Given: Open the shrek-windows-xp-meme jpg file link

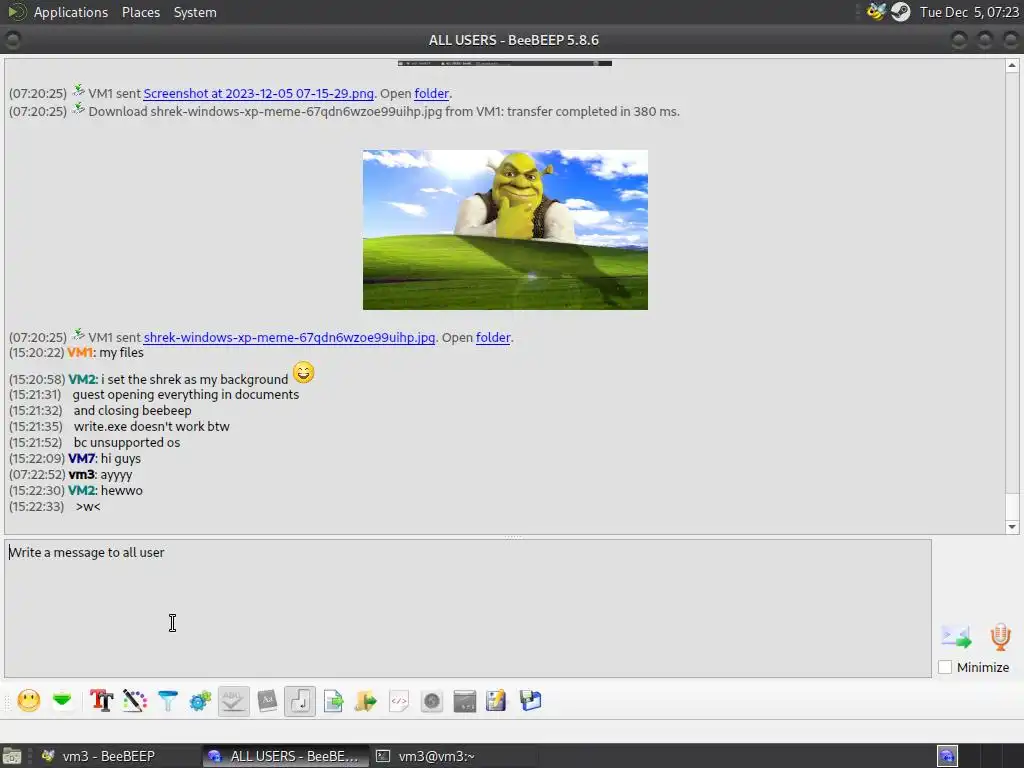Looking at the screenshot, I should (289, 337).
